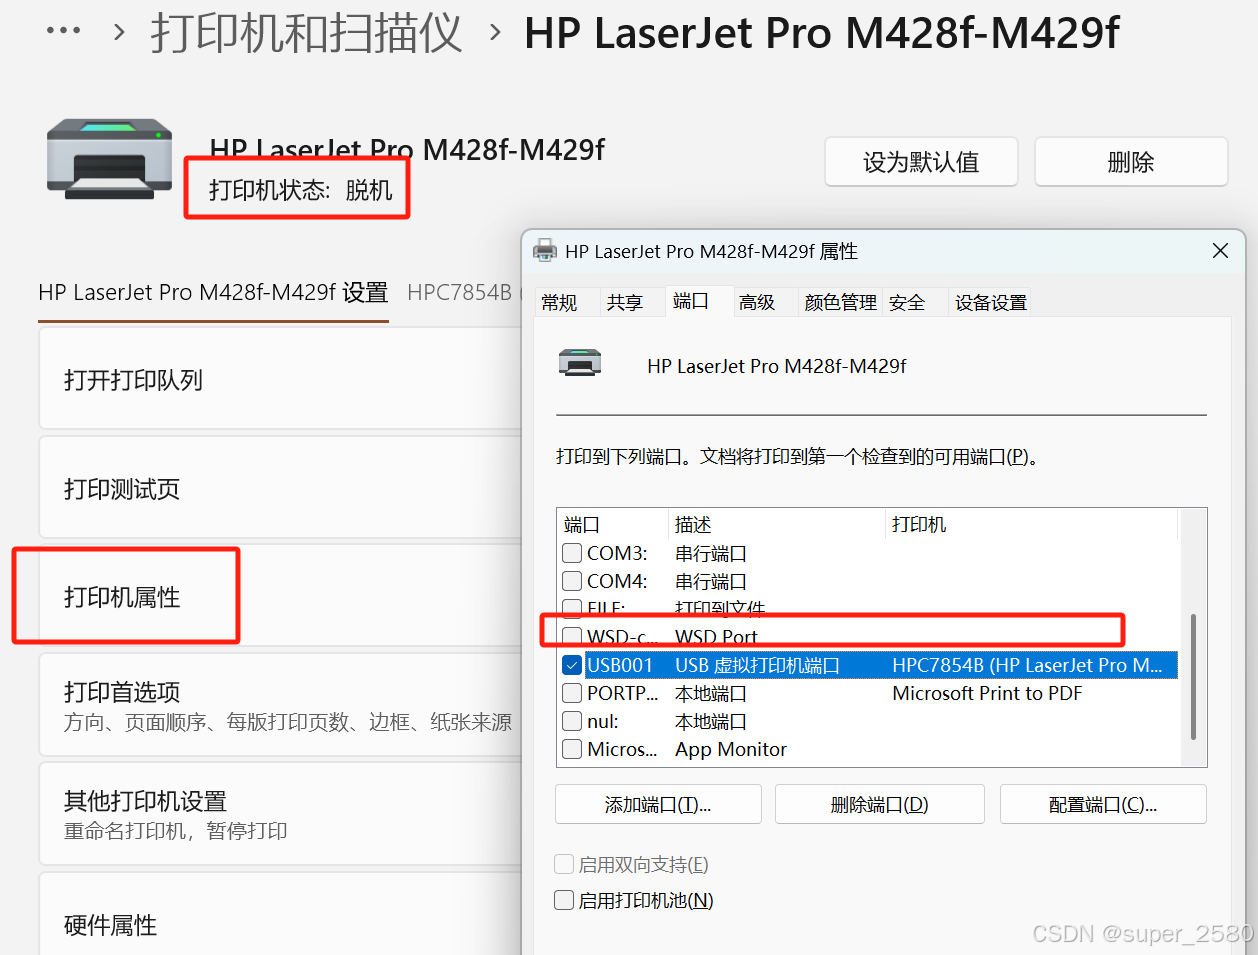Select HP LaserJet Pro M428f-M429f 设置 tab
The width and height of the screenshot is (1258, 955).
click(x=213, y=293)
